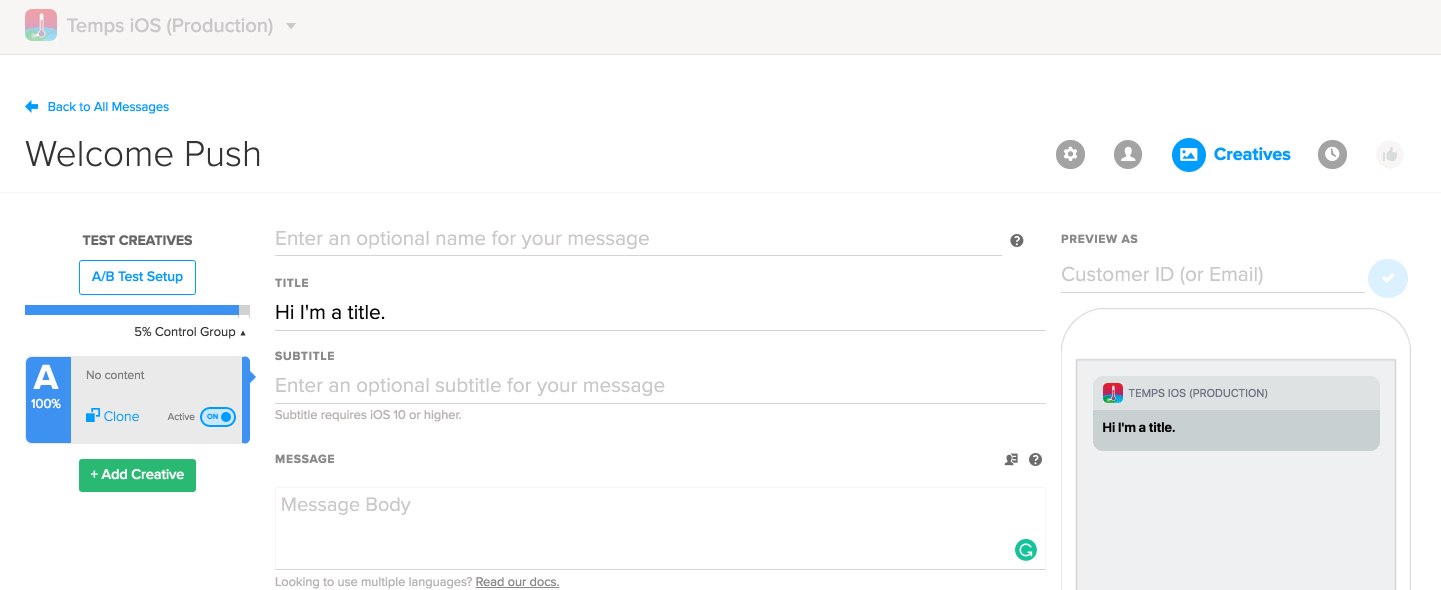Toggle creative A Active switch off
The image size is (1441, 590).
tap(218, 417)
